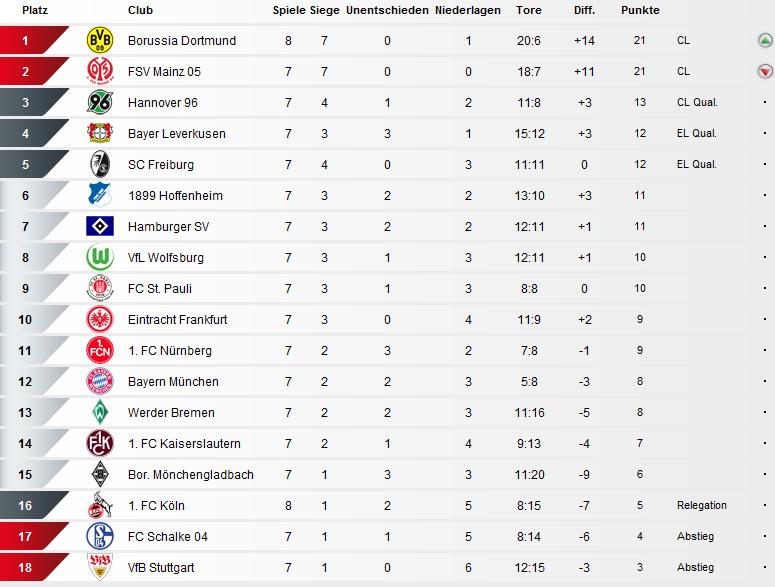Sort table by Tore column header
This screenshot has width=775, height=587.
(529, 10)
